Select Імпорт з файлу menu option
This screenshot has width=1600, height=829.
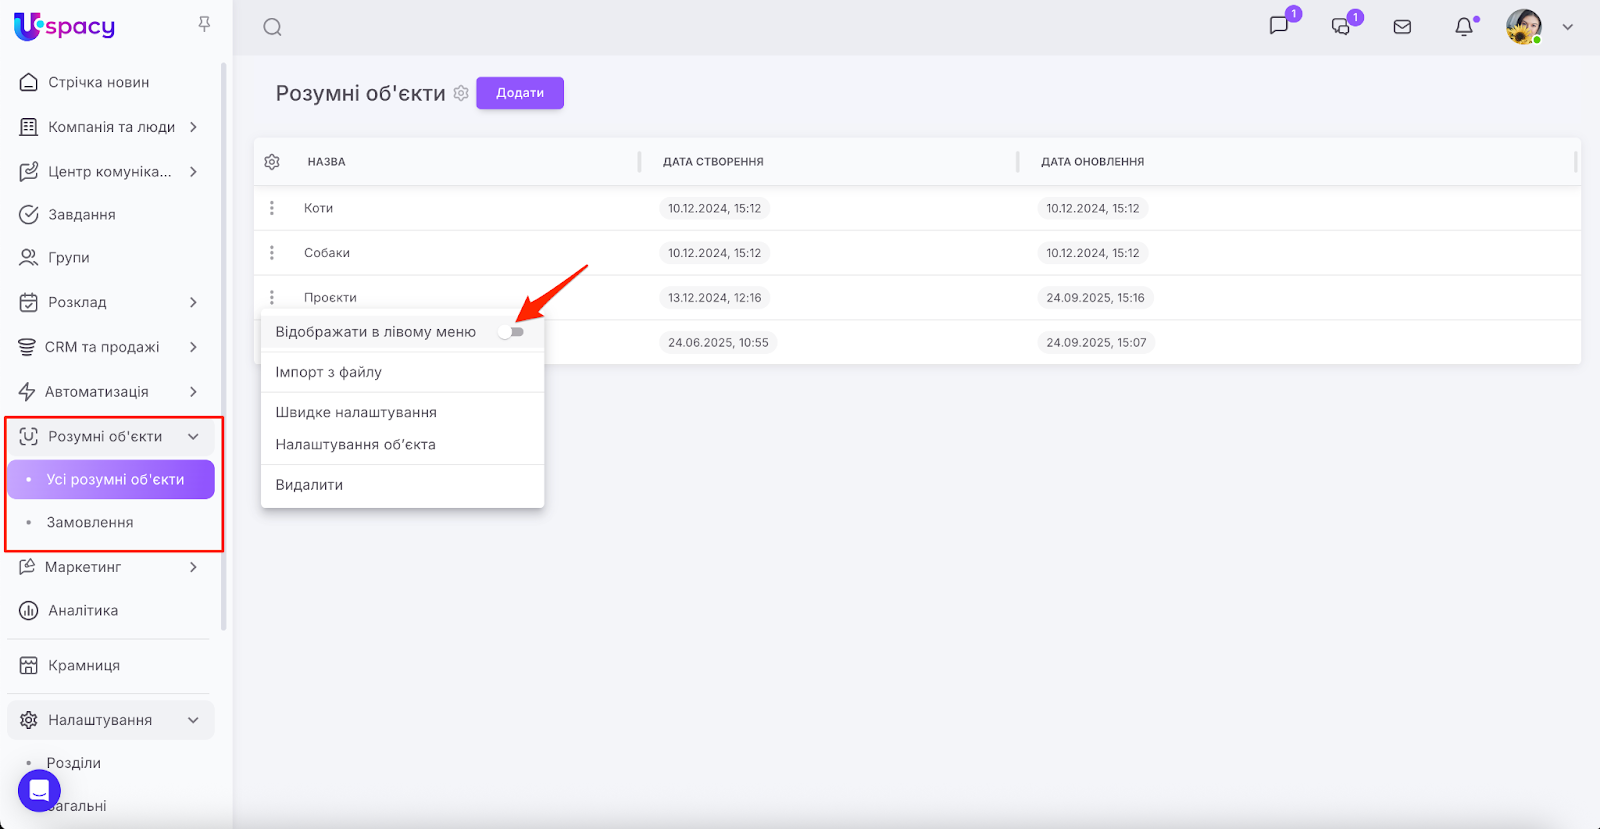point(329,372)
